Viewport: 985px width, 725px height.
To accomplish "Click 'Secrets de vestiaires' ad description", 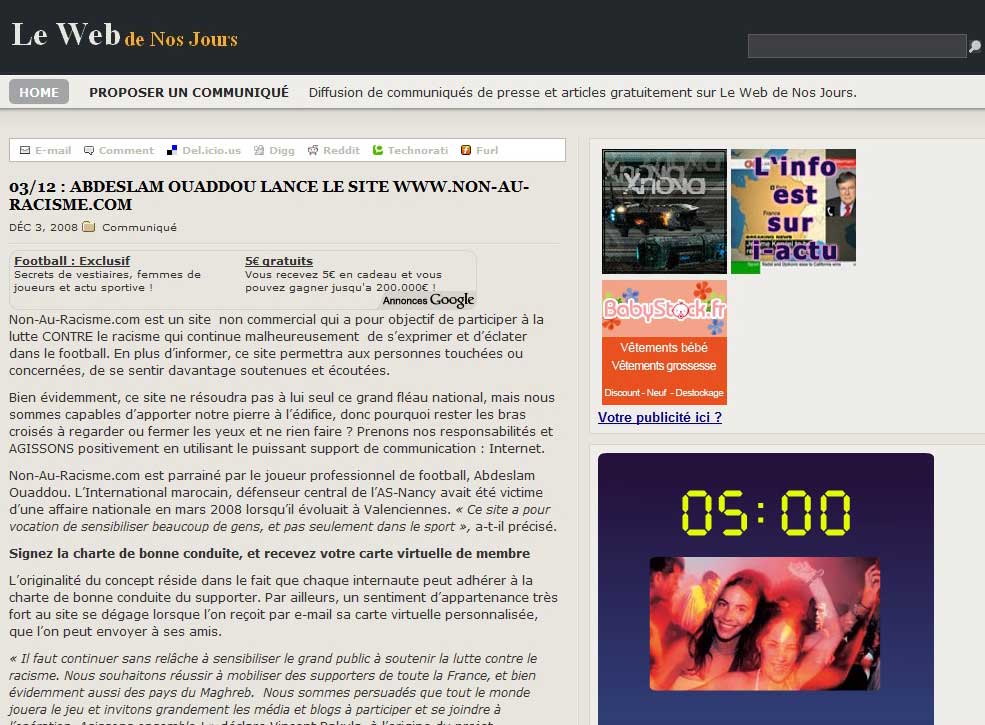I will [x=107, y=281].
